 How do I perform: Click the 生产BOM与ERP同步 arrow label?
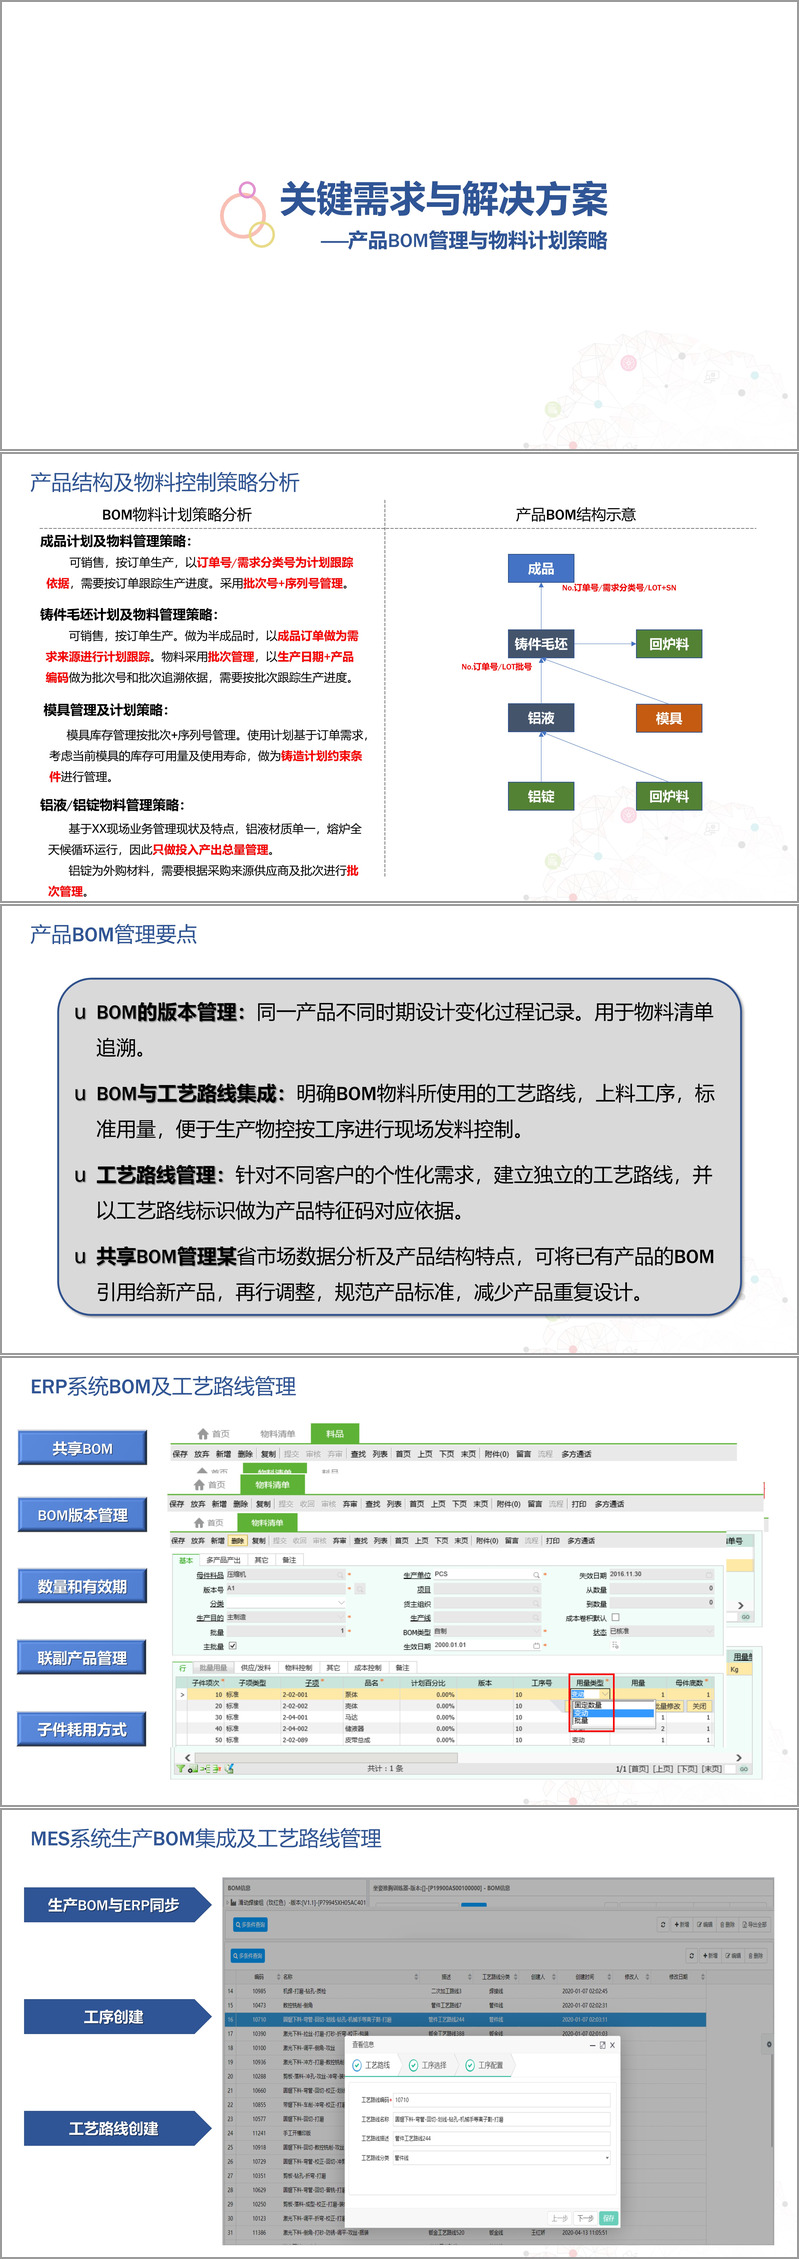(x=117, y=1905)
